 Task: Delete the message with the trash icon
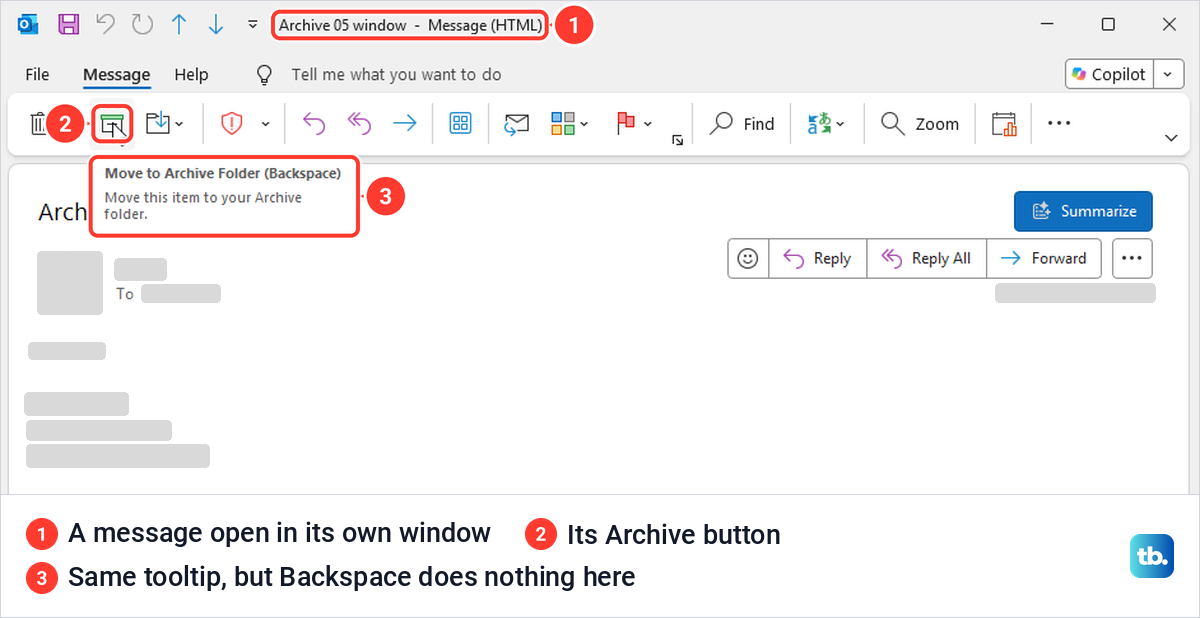(38, 124)
